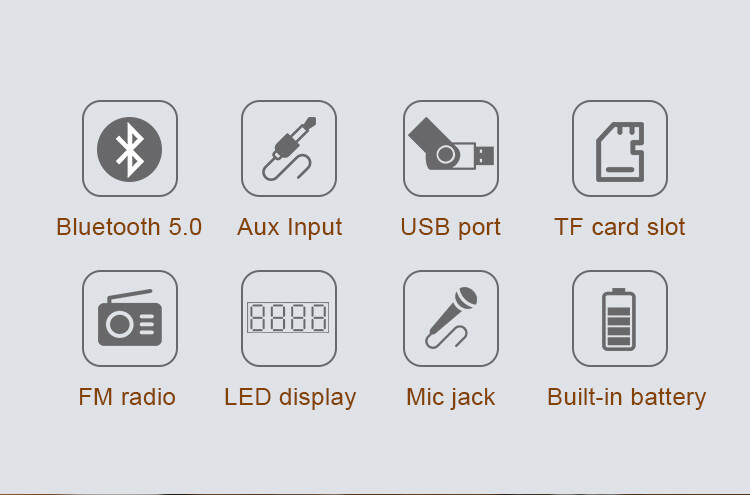Select the battery level icon
The height and width of the screenshot is (495, 750).
(x=619, y=319)
